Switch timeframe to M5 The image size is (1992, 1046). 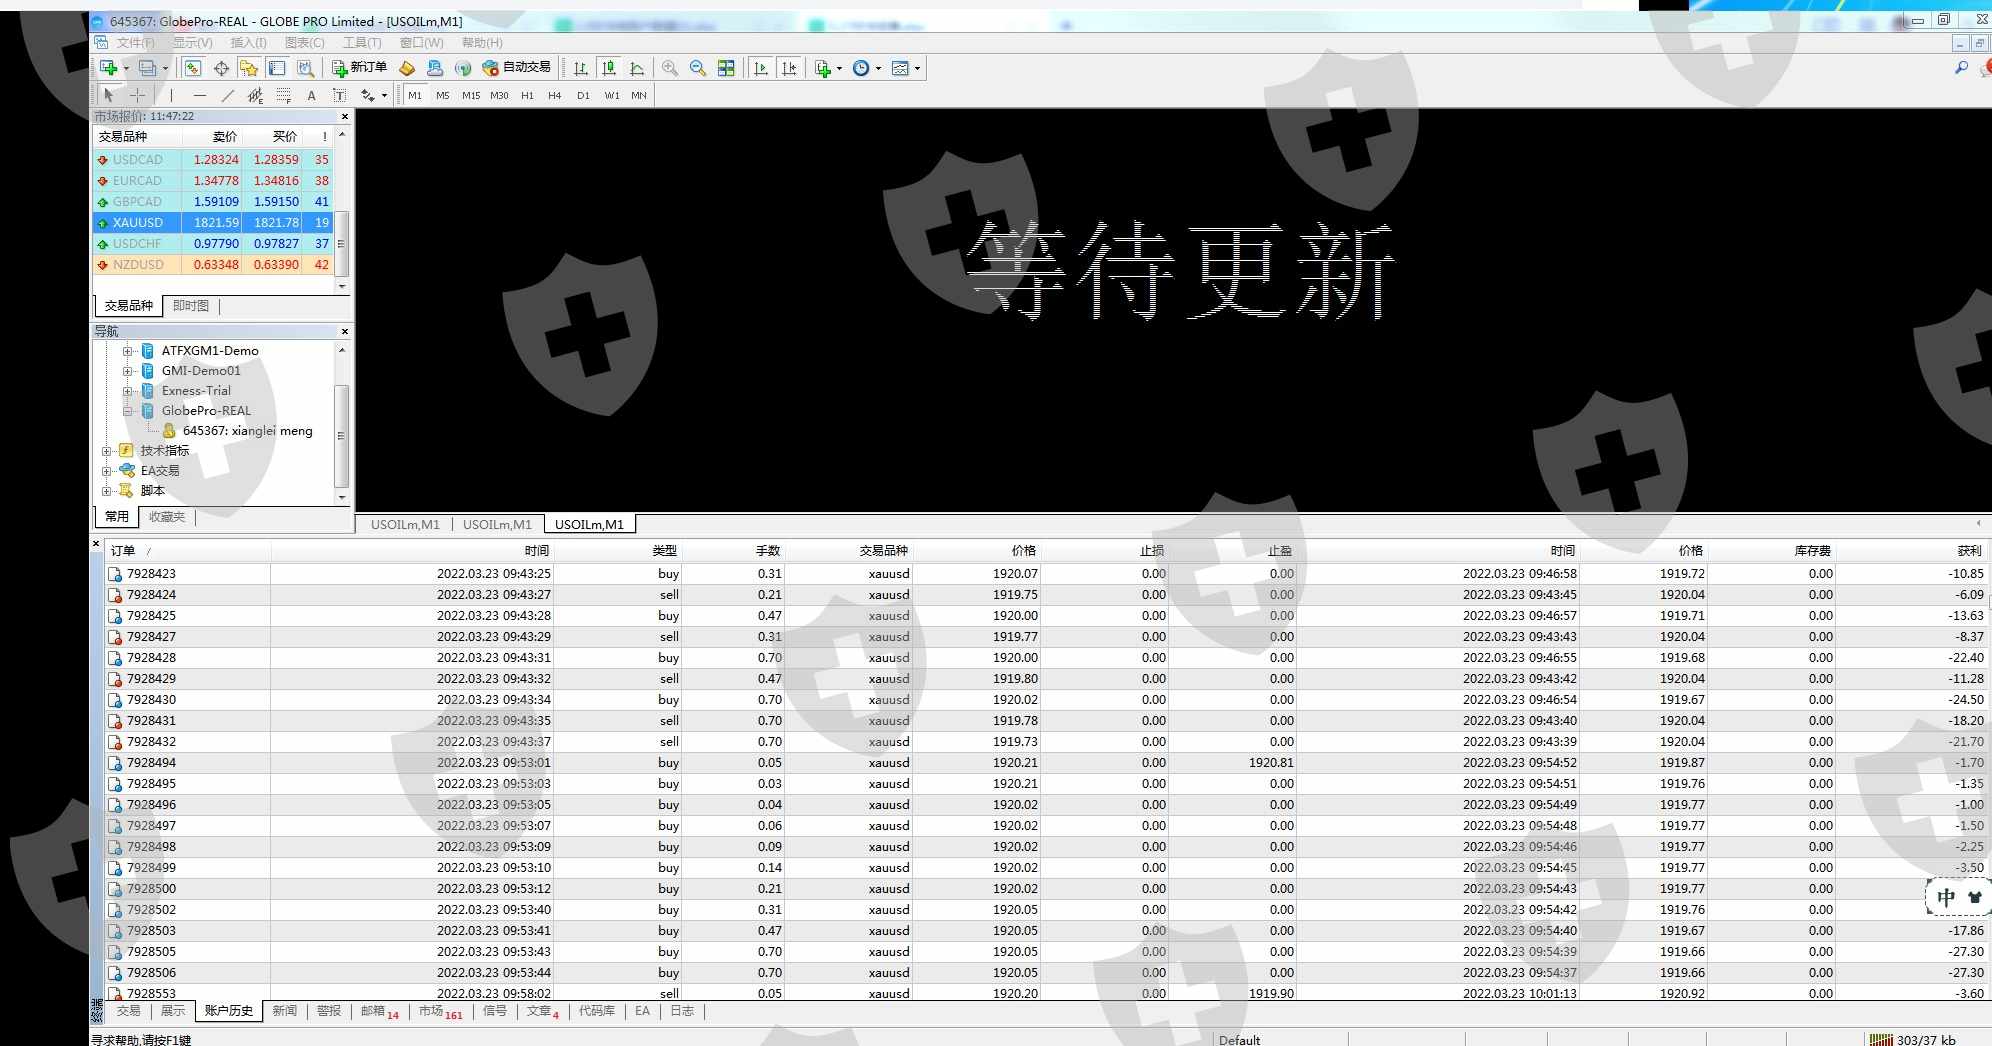point(443,95)
